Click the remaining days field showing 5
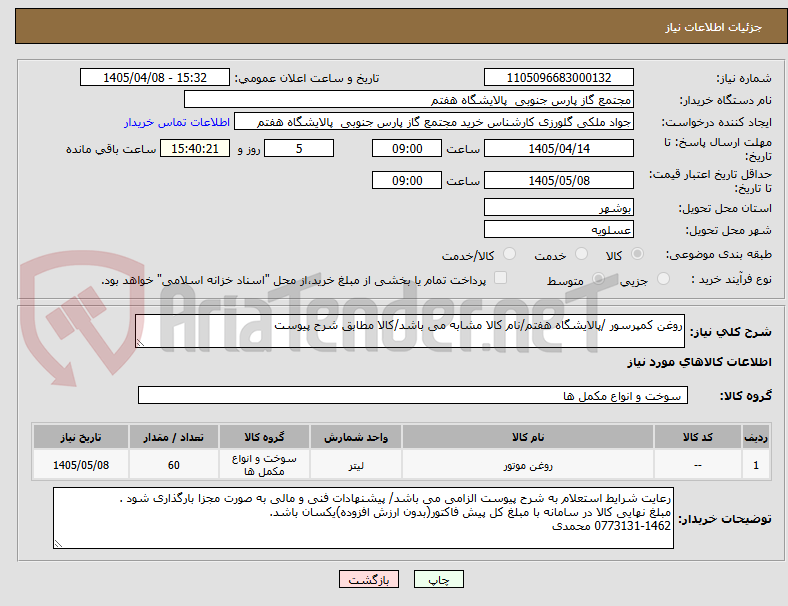Image resolution: width=788 pixels, height=606 pixels. click(x=299, y=148)
